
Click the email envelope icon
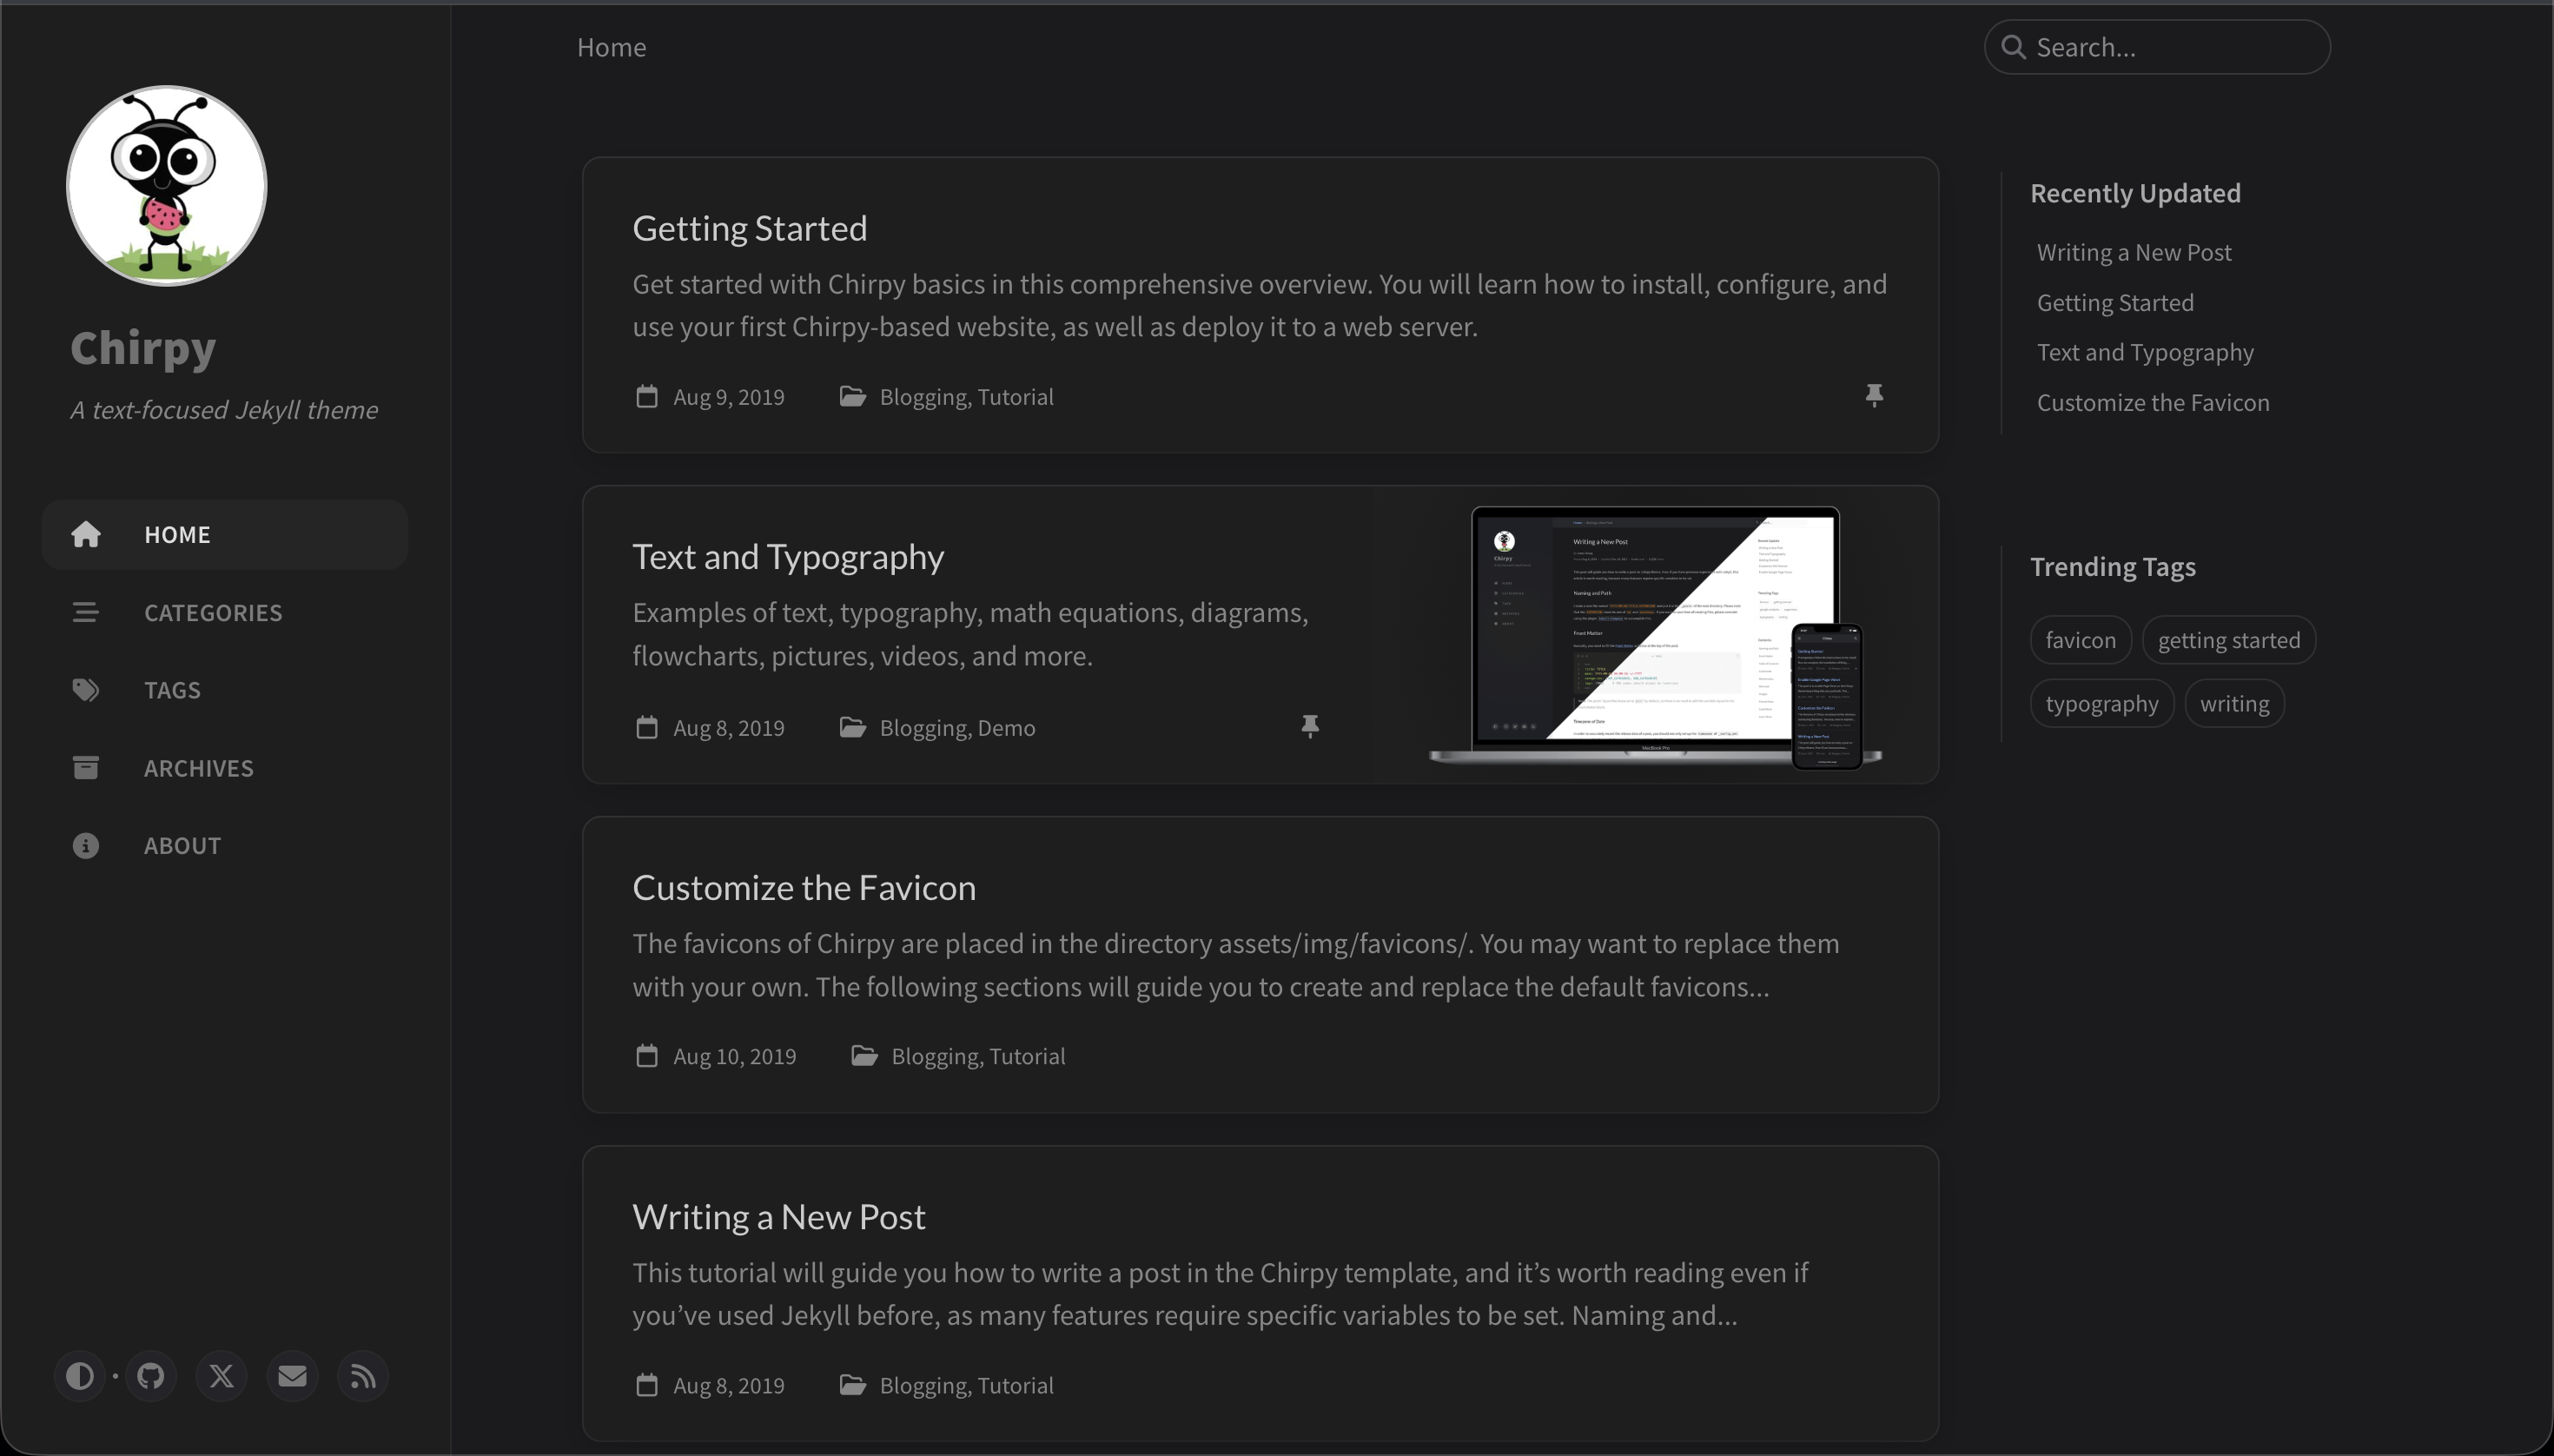291,1375
